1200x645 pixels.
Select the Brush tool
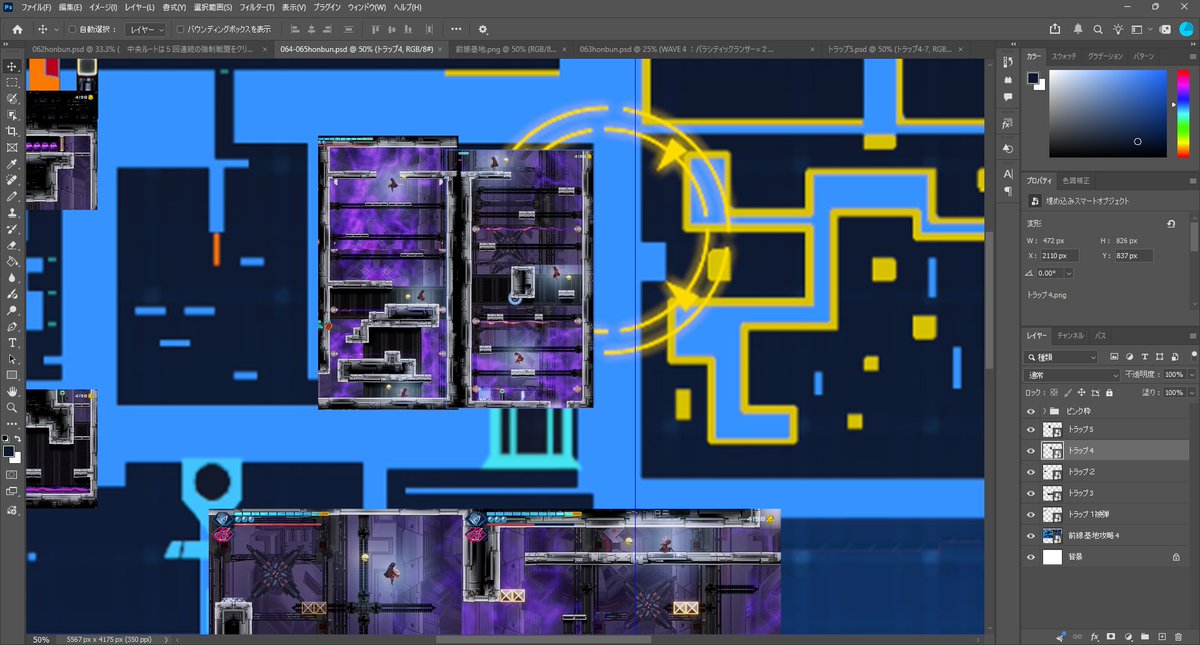[x=12, y=196]
